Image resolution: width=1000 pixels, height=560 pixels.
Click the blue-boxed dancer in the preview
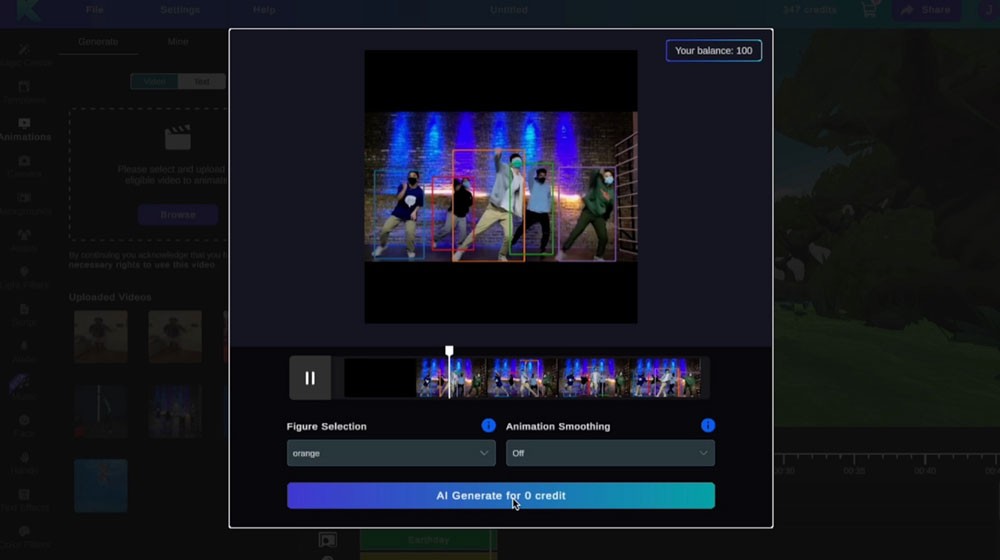click(399, 214)
